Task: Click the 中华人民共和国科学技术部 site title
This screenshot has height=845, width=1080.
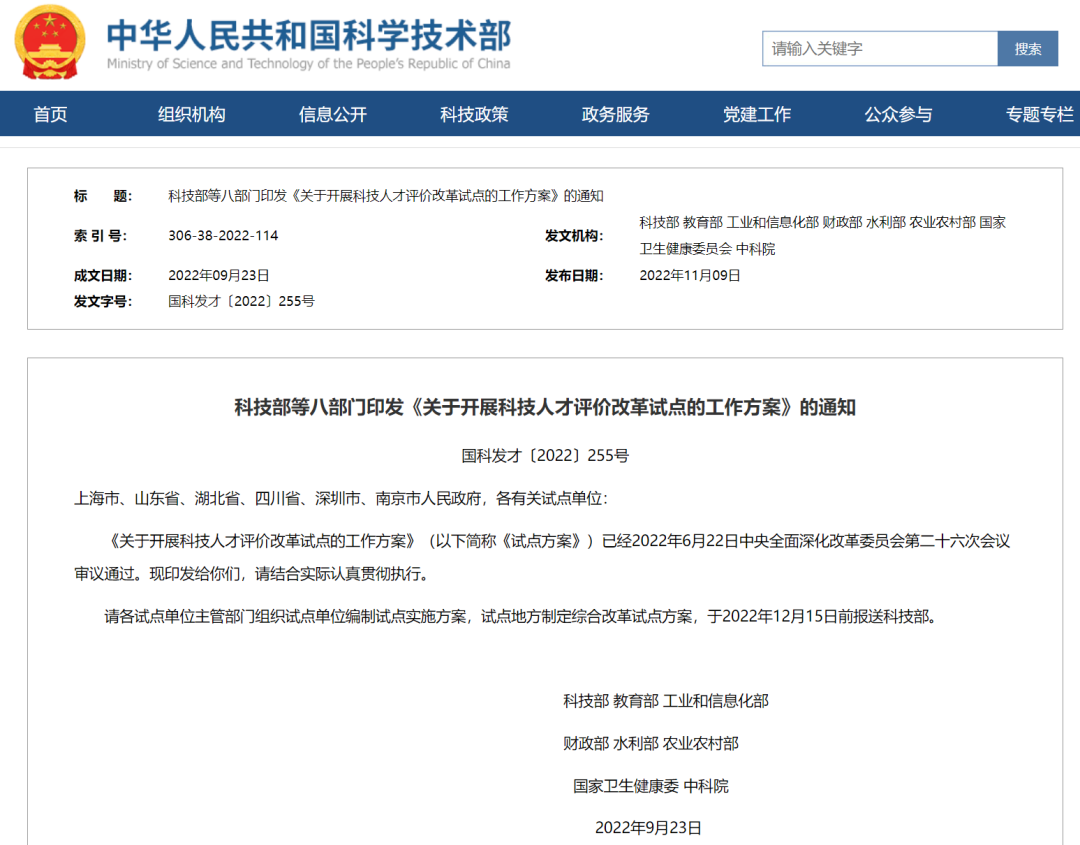Action: [x=308, y=37]
